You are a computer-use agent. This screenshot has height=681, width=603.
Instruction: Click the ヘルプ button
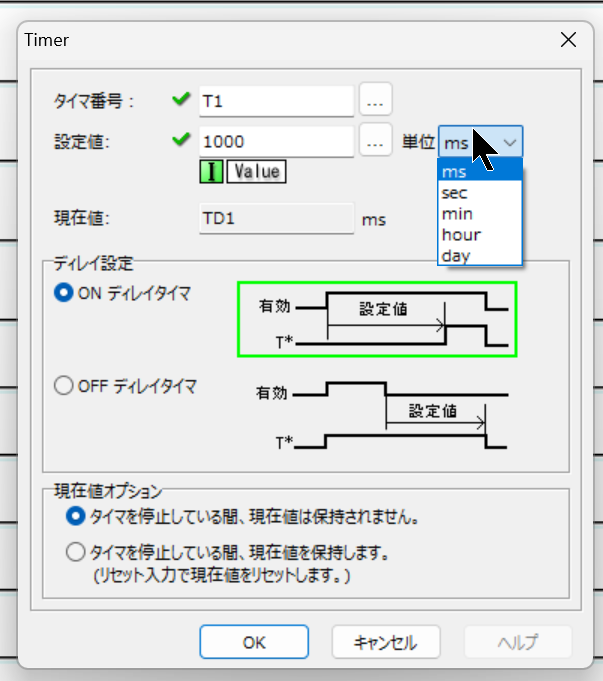click(x=518, y=642)
